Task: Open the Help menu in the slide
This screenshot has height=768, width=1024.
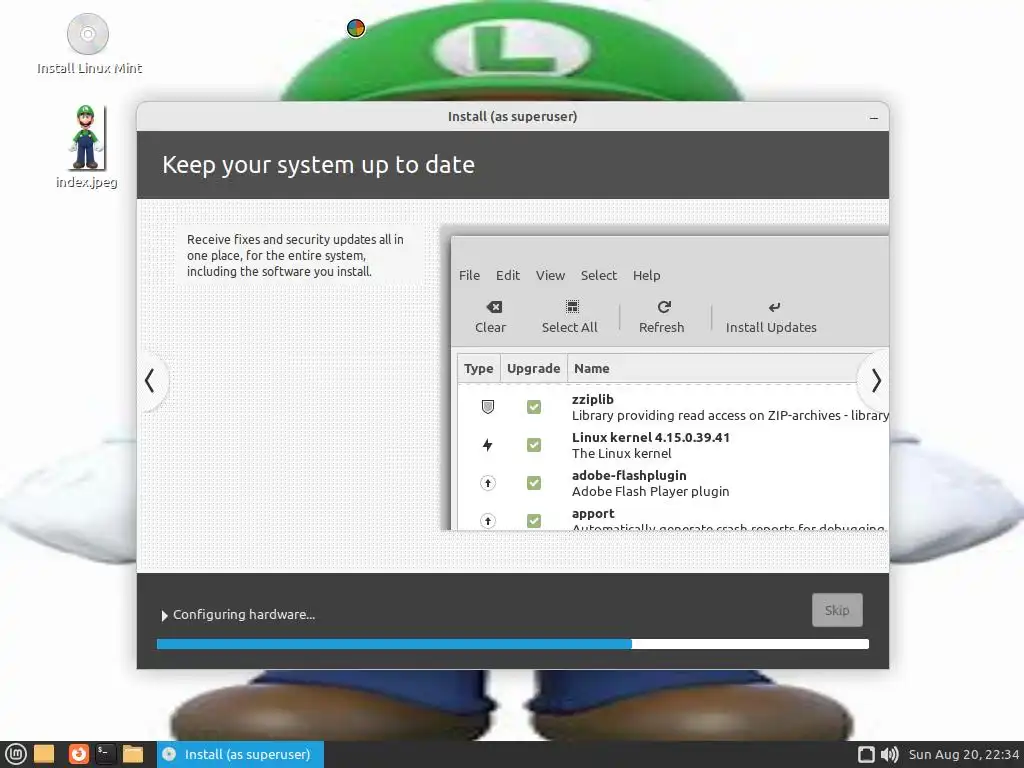Action: click(x=647, y=276)
